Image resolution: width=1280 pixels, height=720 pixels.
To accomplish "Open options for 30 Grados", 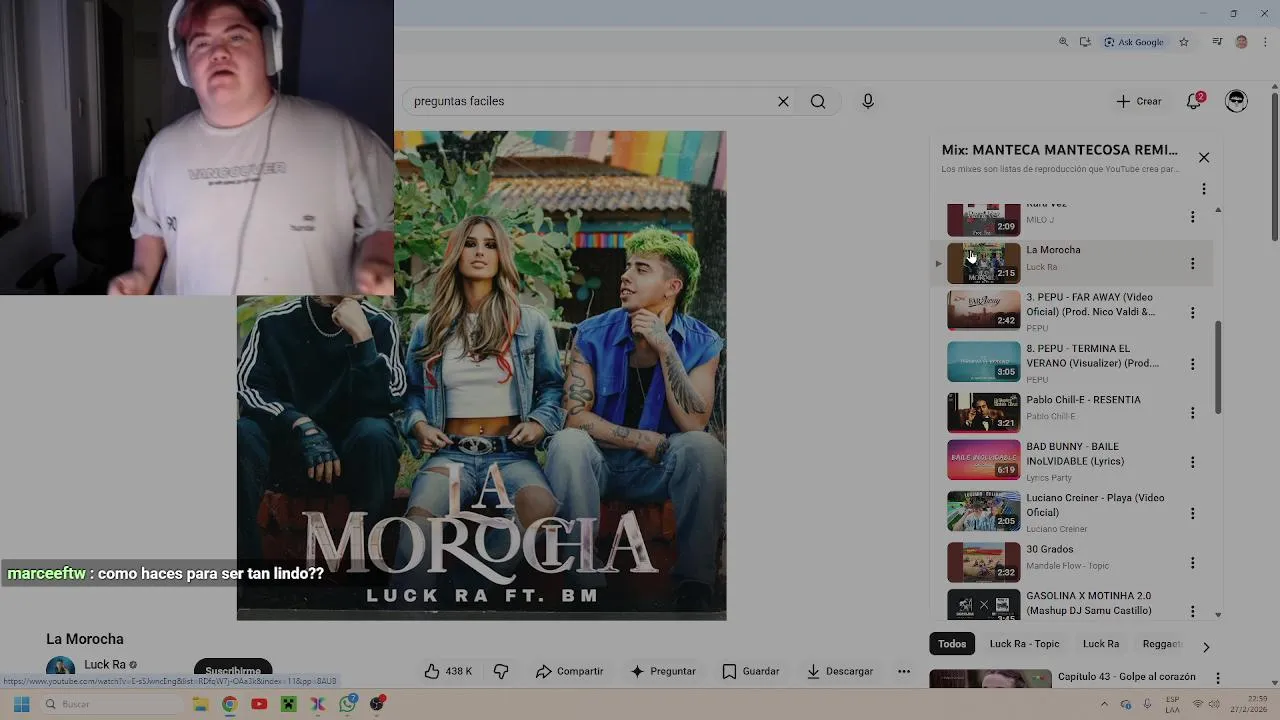I will coord(1192,563).
